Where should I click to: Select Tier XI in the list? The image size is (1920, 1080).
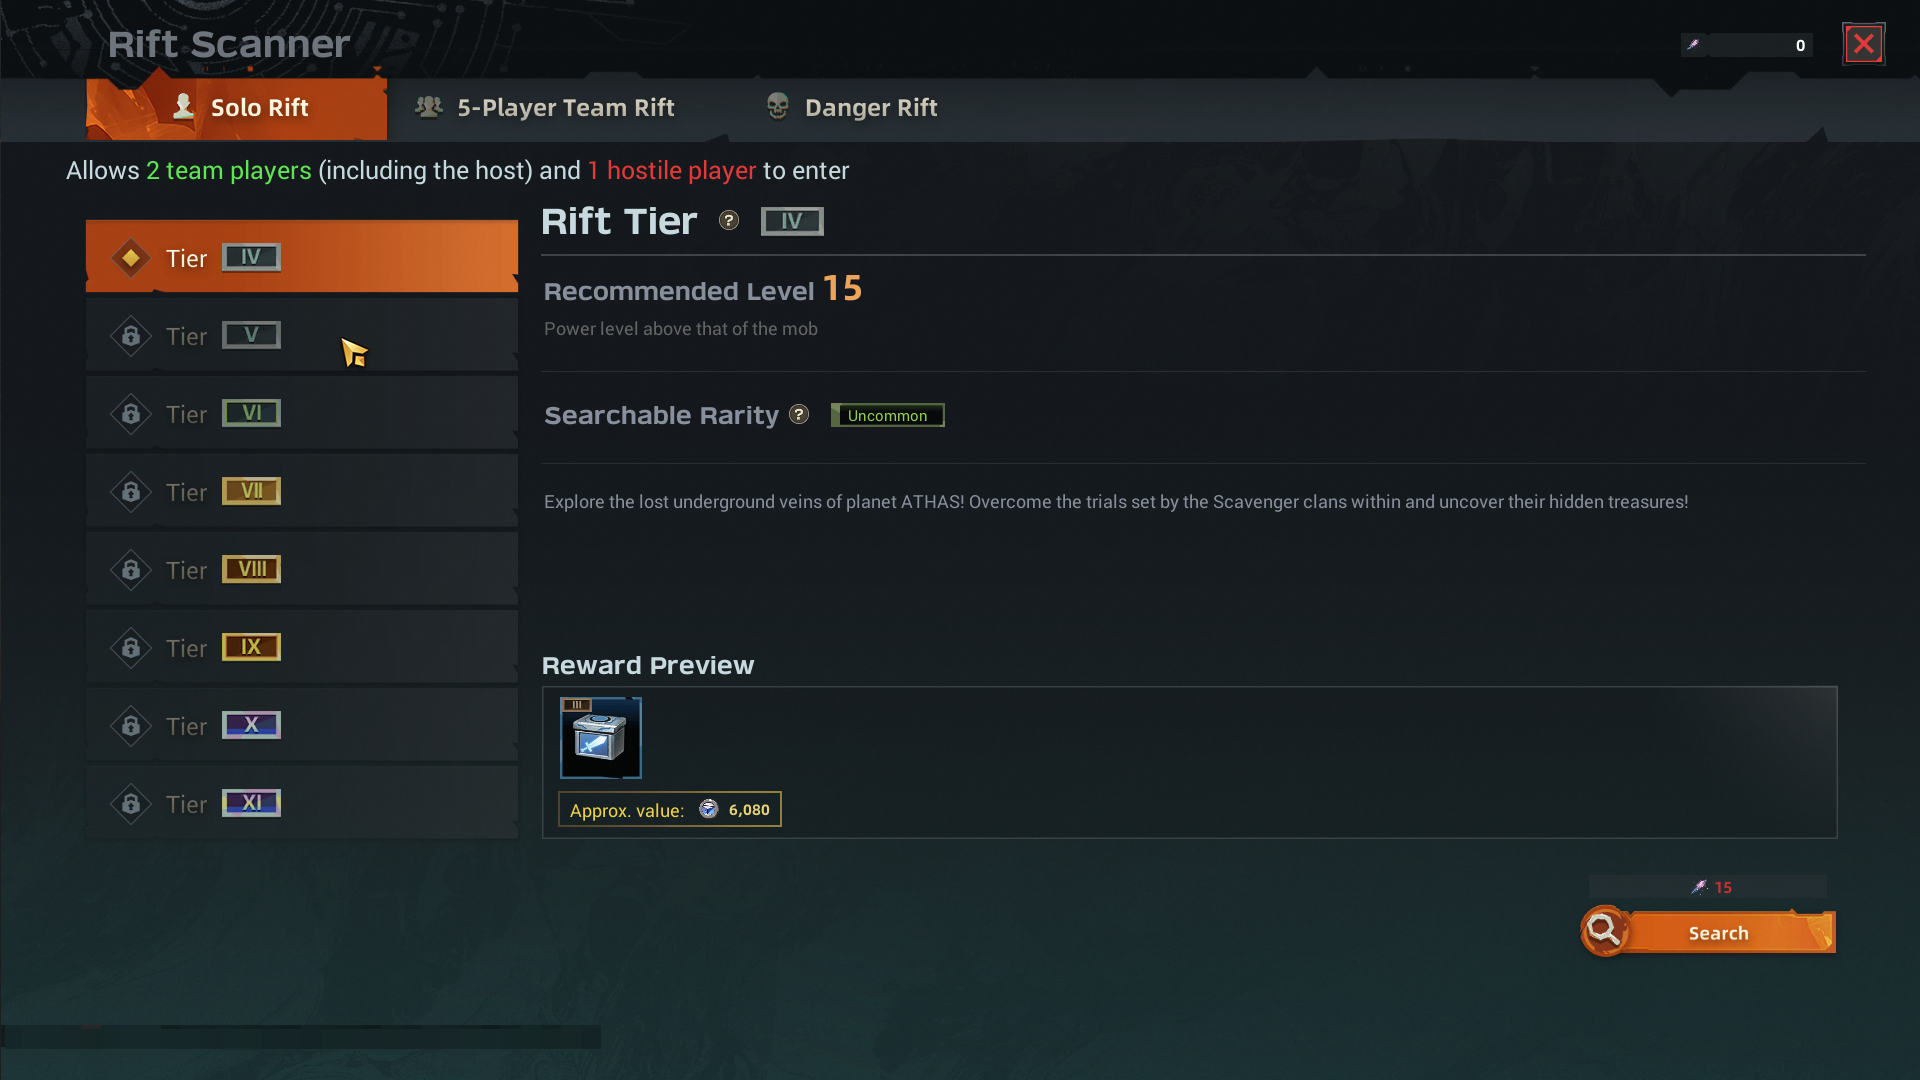click(302, 803)
